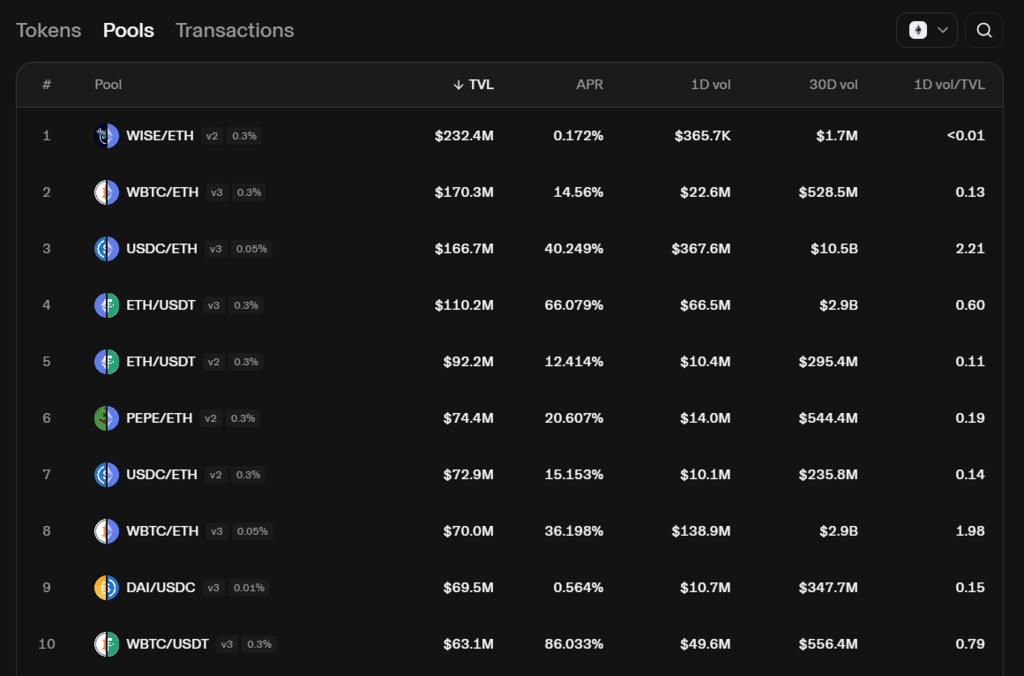Sort by 30D vol column header

[833, 84]
